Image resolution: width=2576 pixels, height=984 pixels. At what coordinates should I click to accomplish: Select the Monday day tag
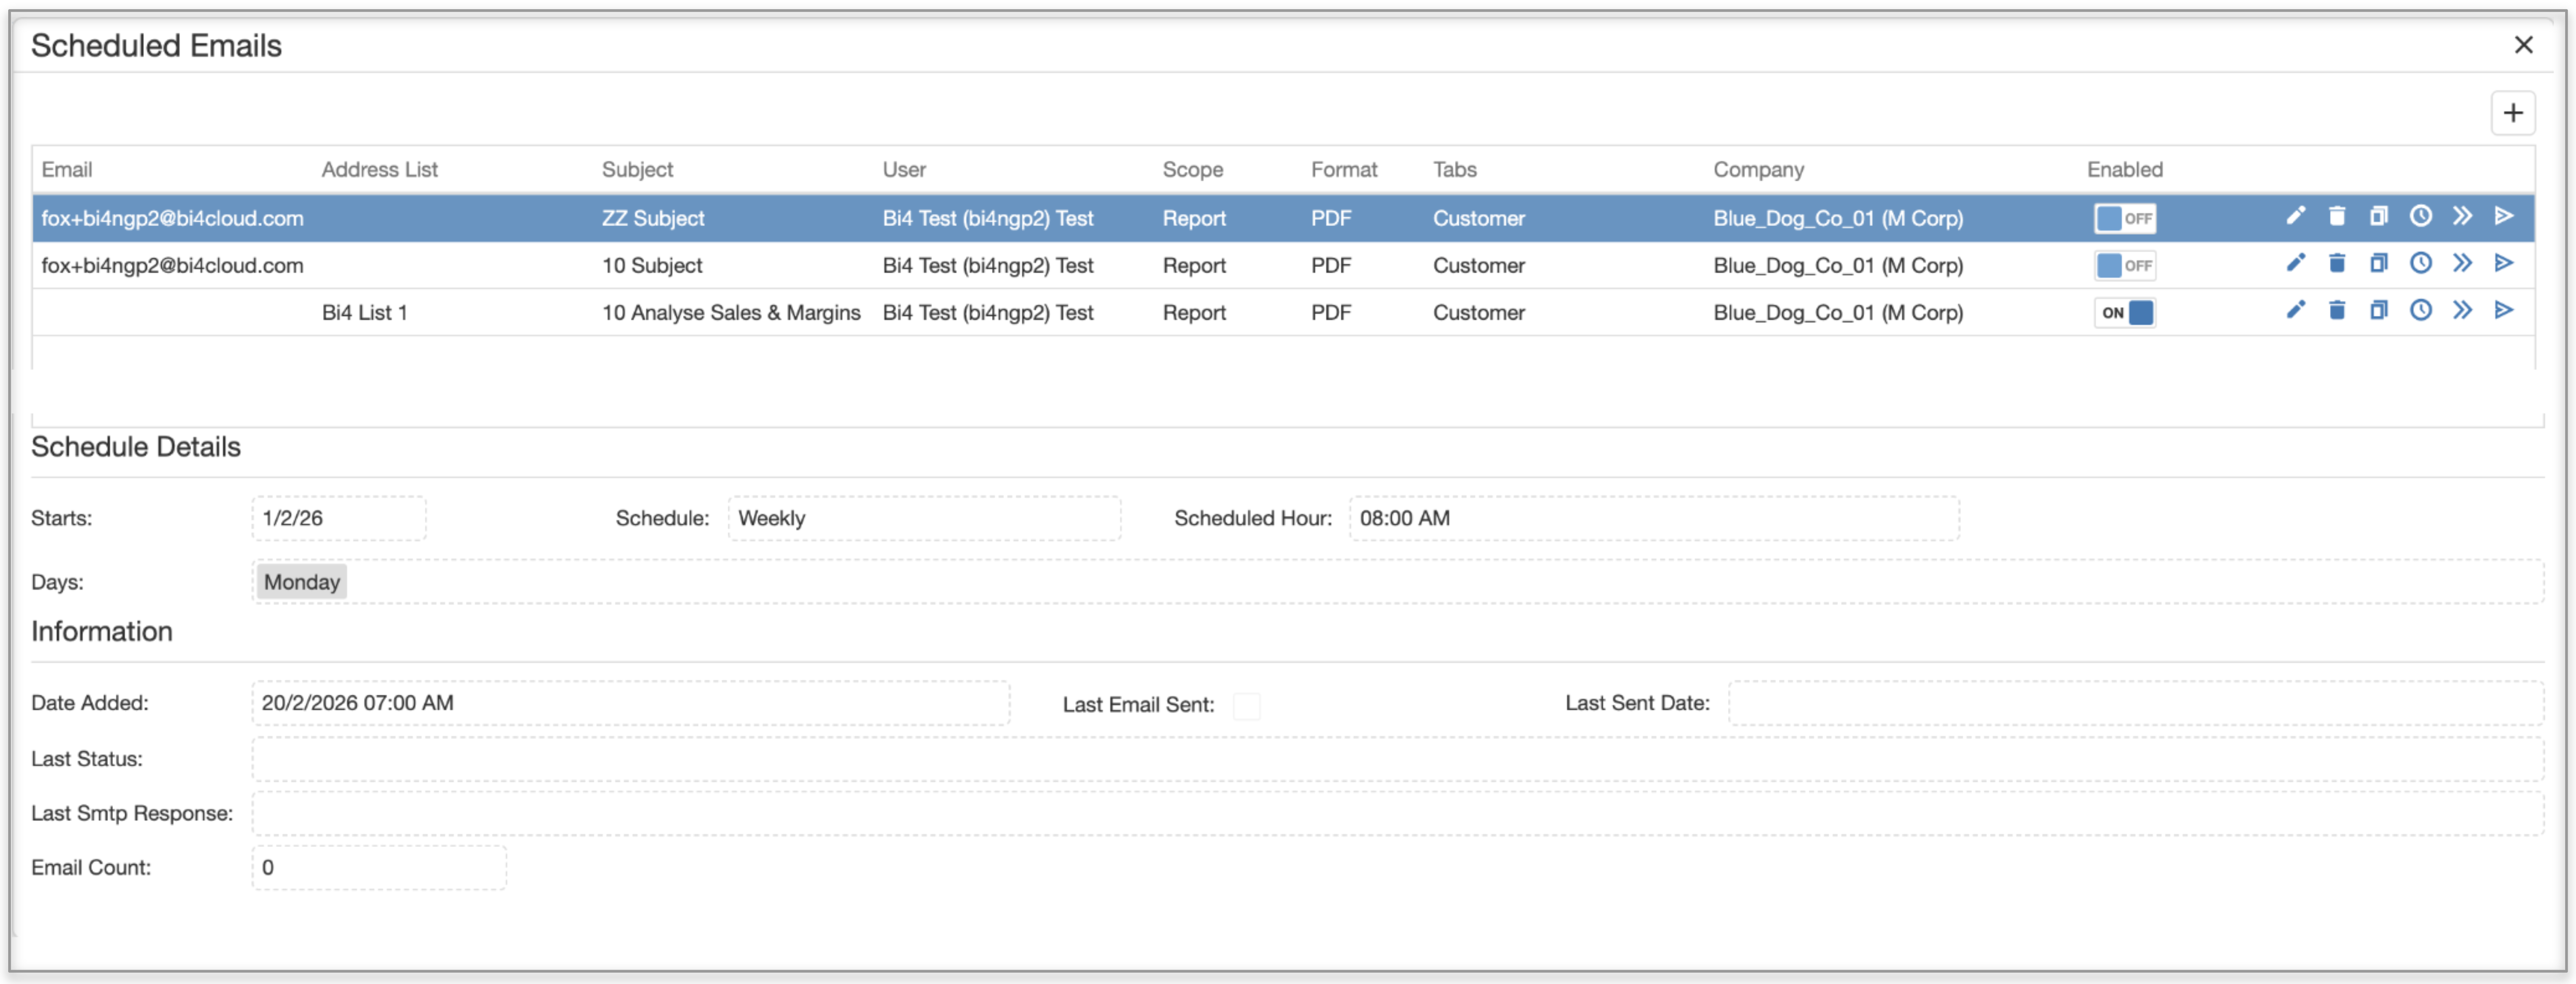(302, 582)
